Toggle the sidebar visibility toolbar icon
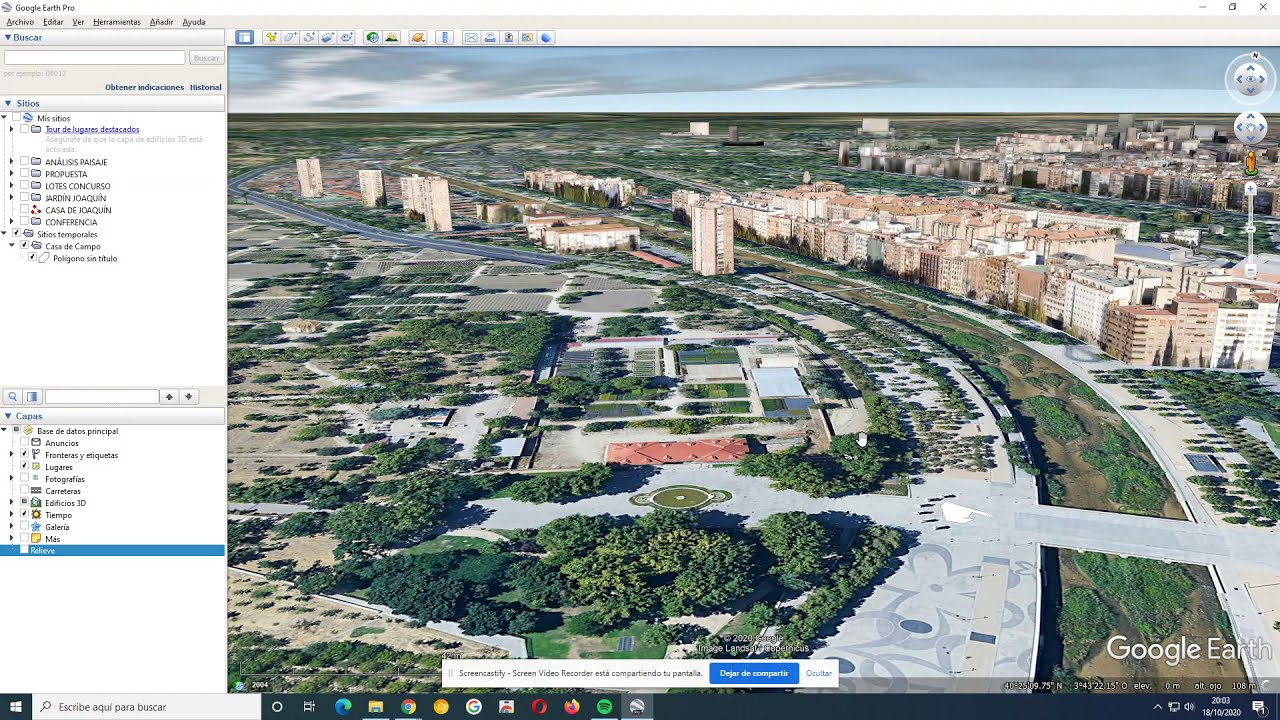This screenshot has height=720, width=1280. pyautogui.click(x=244, y=37)
